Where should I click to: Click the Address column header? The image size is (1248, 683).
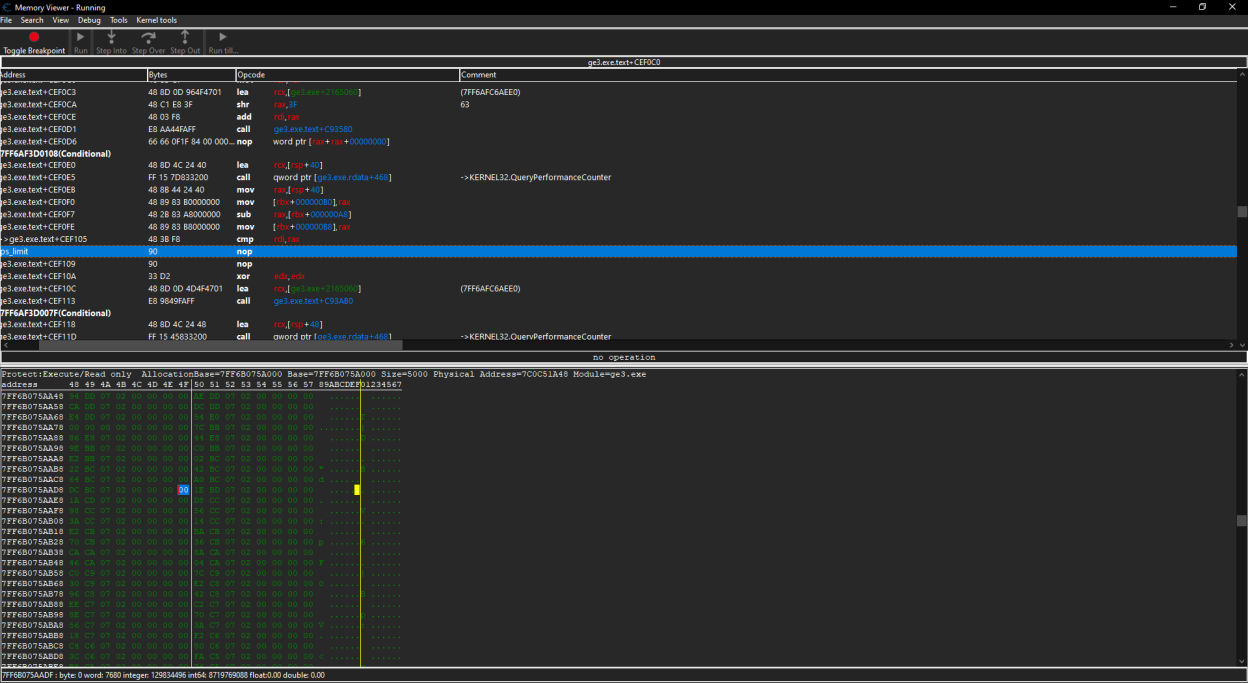[73, 75]
